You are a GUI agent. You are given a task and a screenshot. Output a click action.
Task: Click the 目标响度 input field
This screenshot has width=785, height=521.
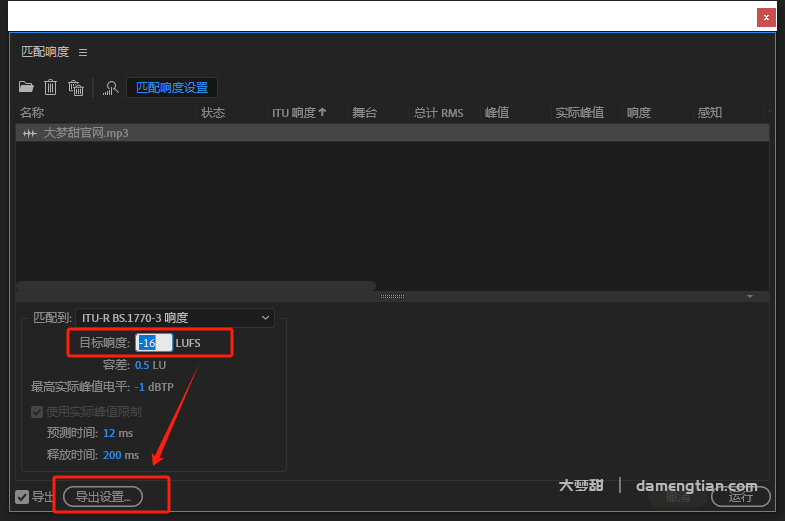click(x=153, y=343)
